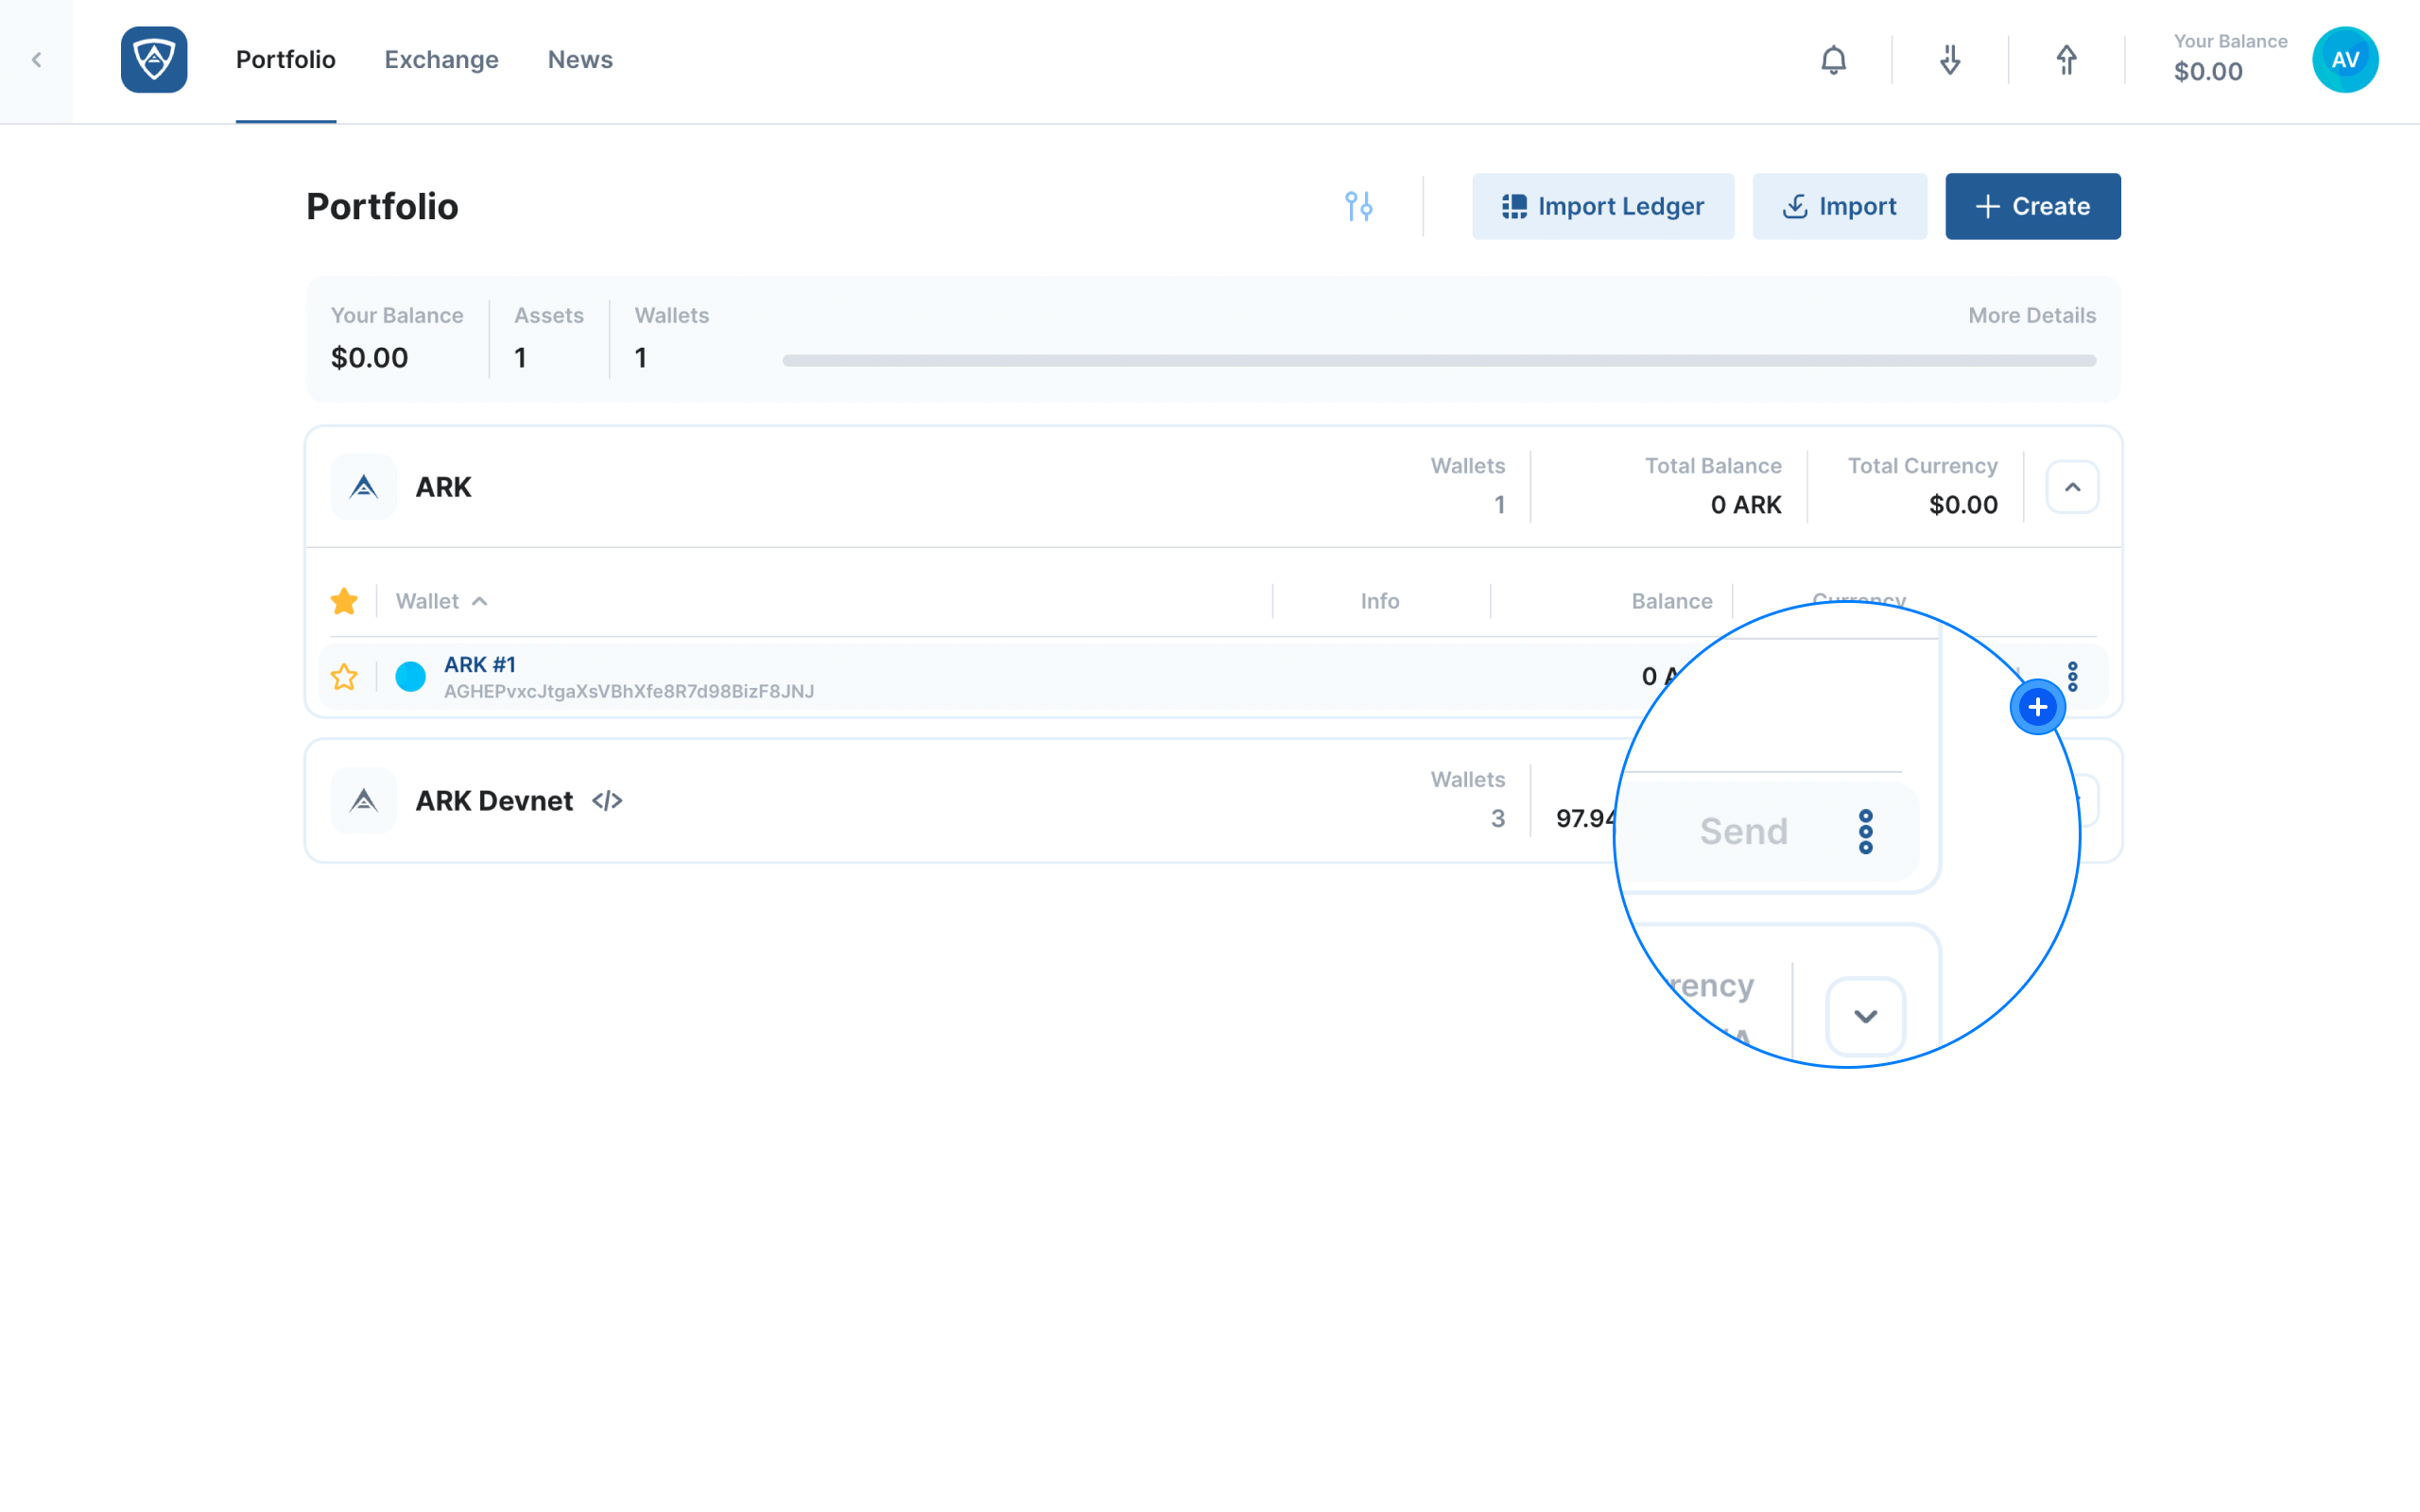2420x1512 pixels.
Task: Open the ARK Vault shield logo
Action: pos(154,60)
